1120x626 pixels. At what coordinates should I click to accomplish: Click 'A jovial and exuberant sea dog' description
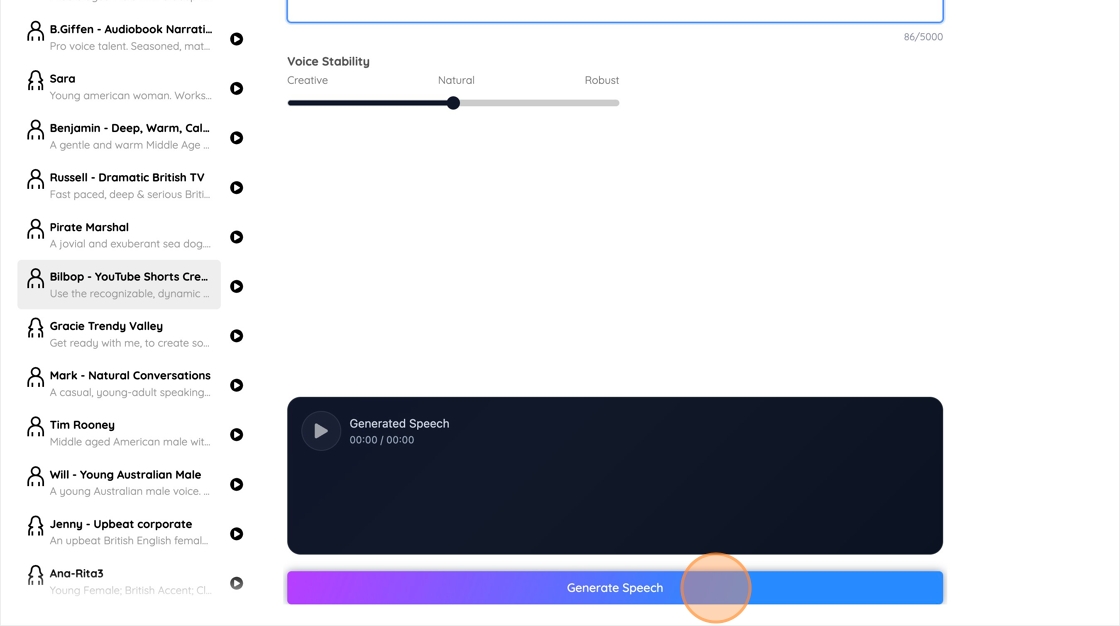[x=130, y=244]
